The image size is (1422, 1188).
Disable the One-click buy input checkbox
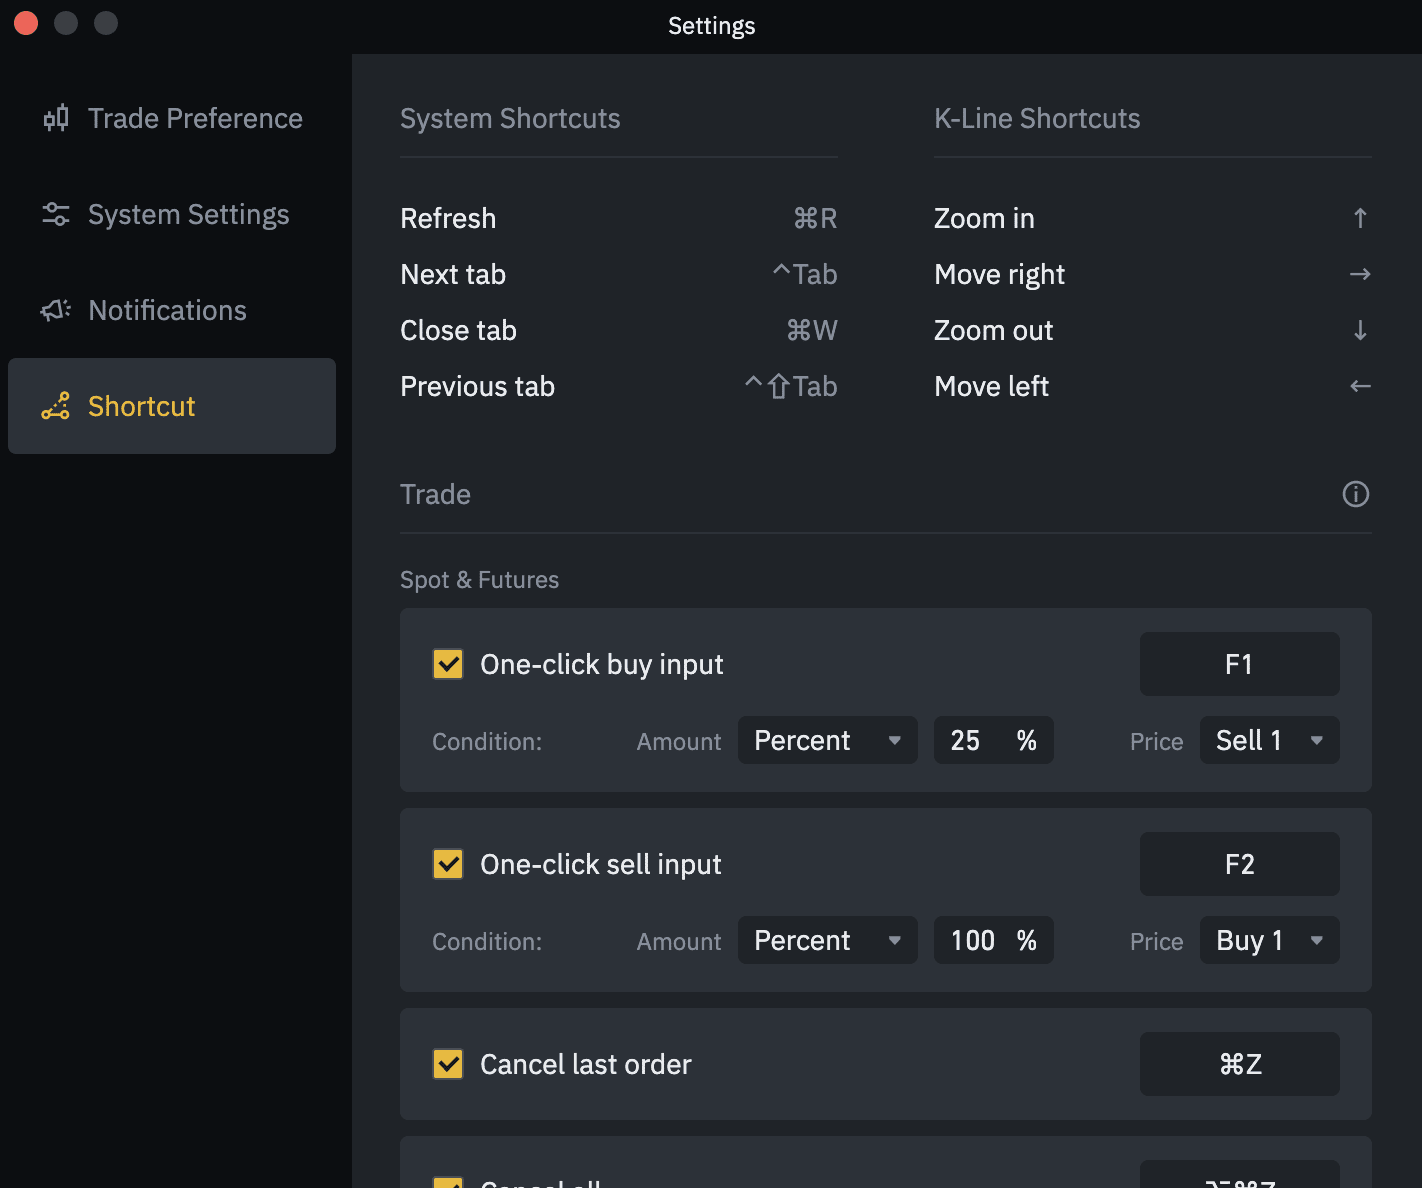click(x=448, y=664)
